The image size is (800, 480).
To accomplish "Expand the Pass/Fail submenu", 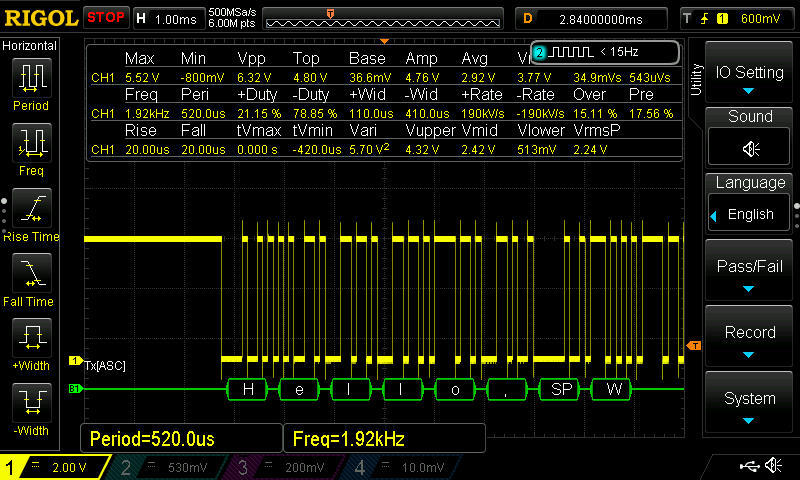I will 749,272.
